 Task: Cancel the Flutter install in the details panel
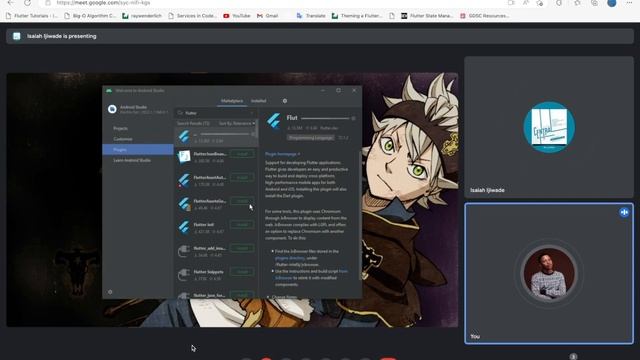pyautogui.click(x=353, y=118)
